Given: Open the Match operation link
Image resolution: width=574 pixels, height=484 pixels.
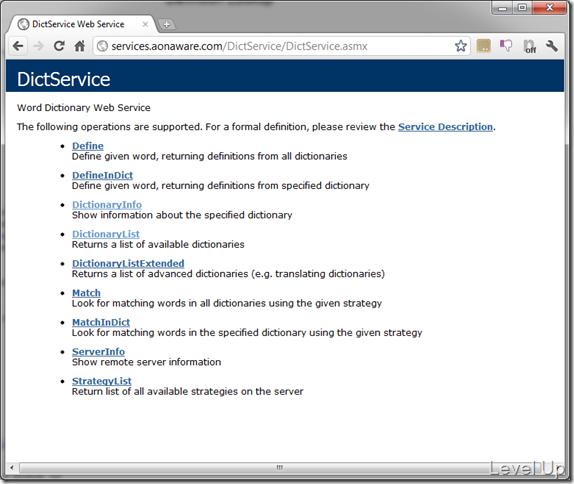Looking at the screenshot, I should click(86, 293).
